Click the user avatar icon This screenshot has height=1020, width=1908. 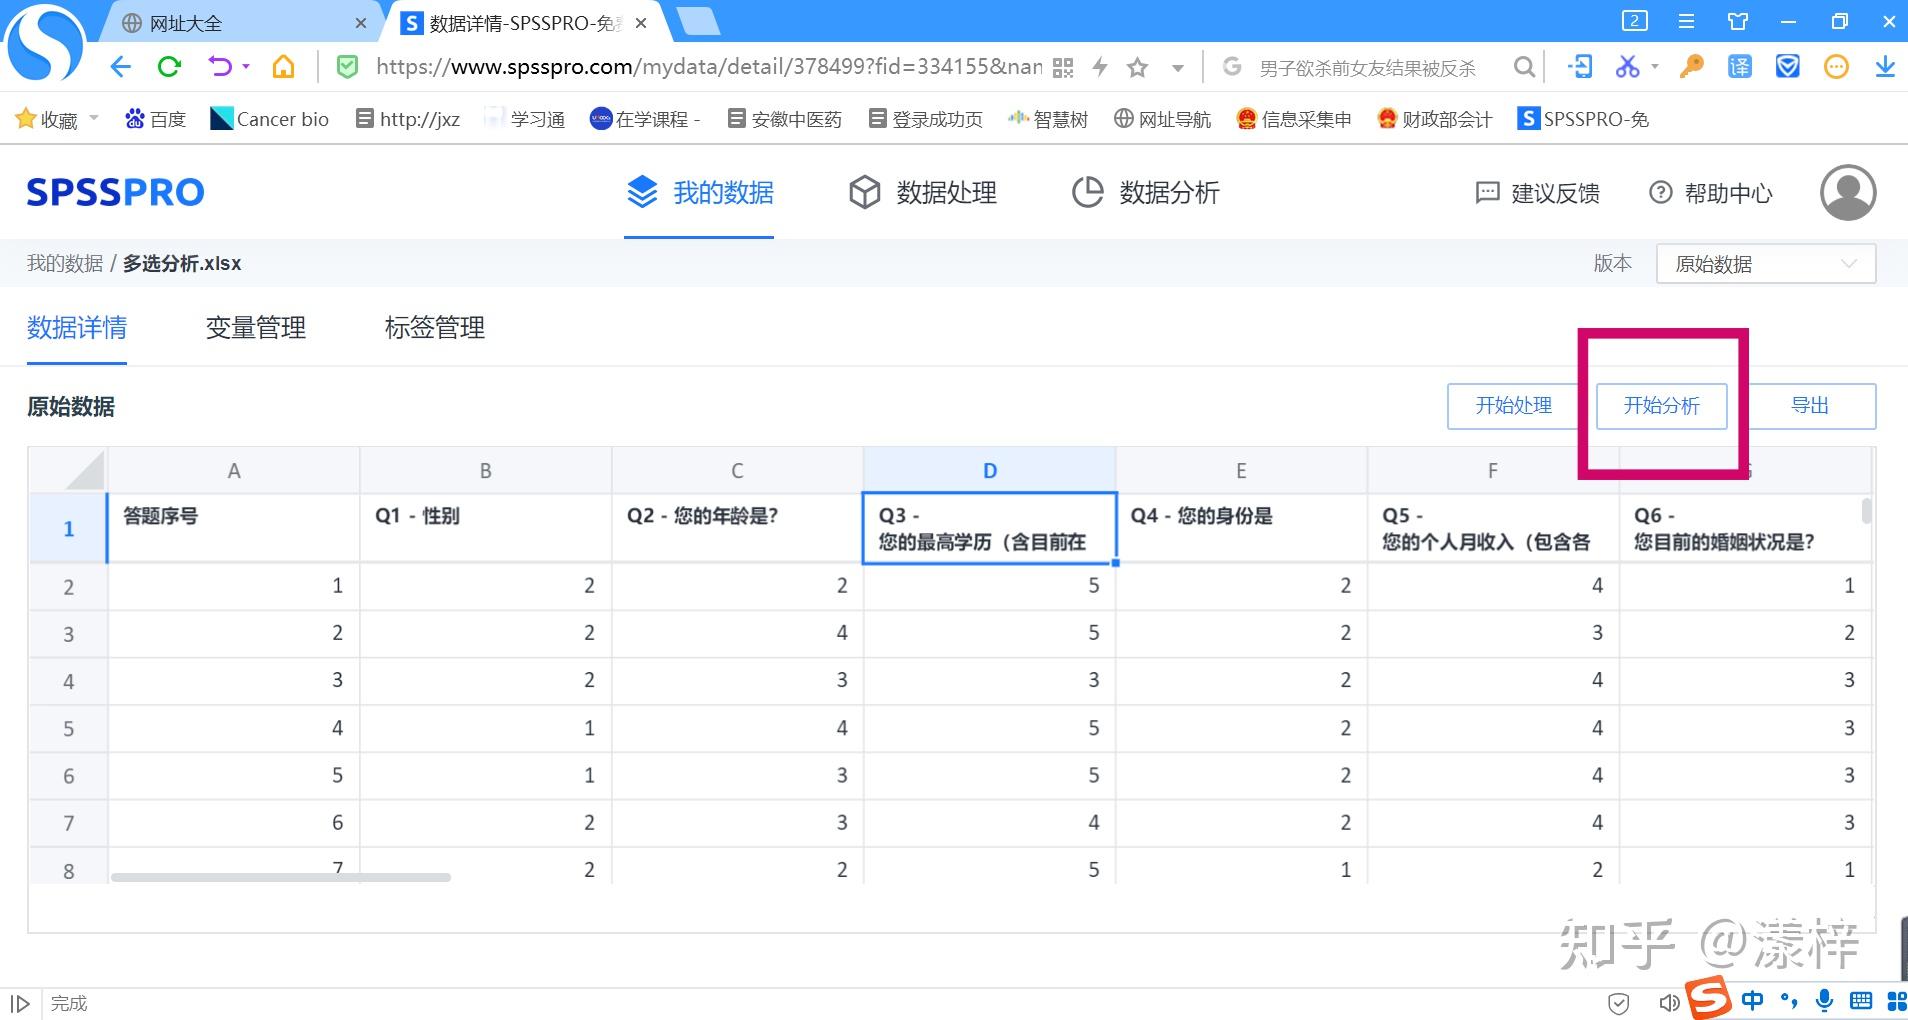coord(1845,192)
